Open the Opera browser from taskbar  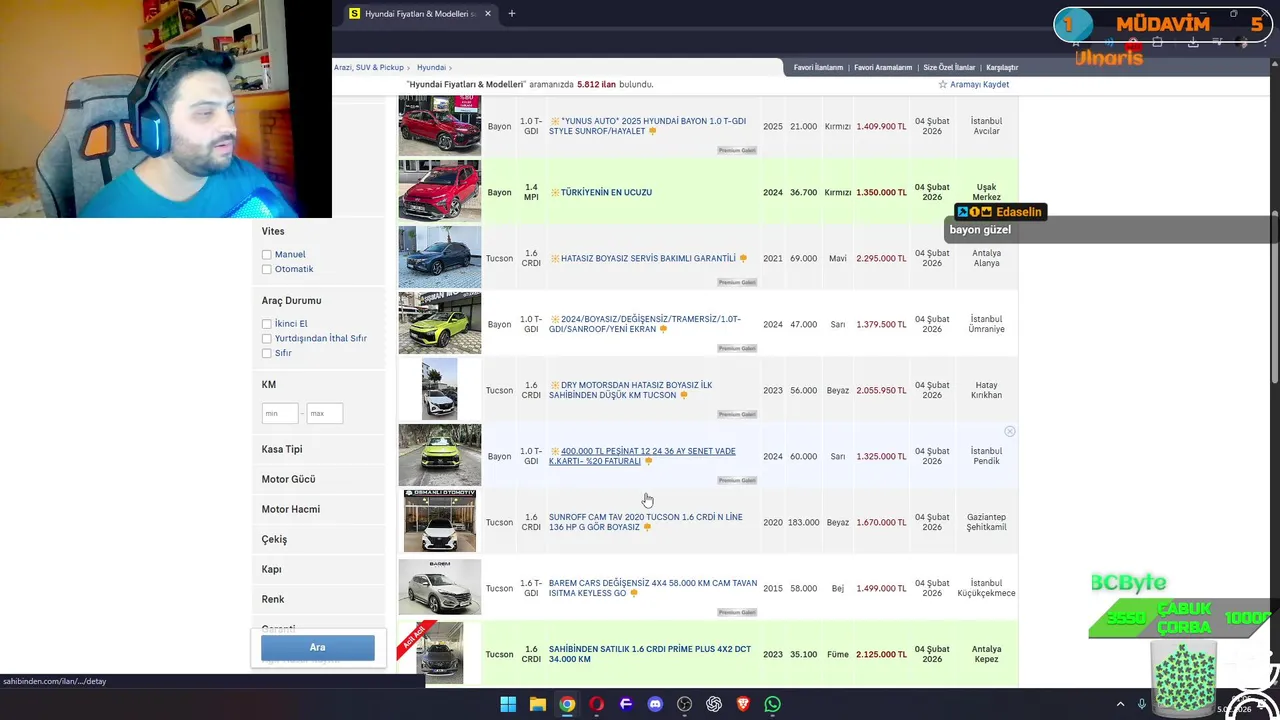597,704
